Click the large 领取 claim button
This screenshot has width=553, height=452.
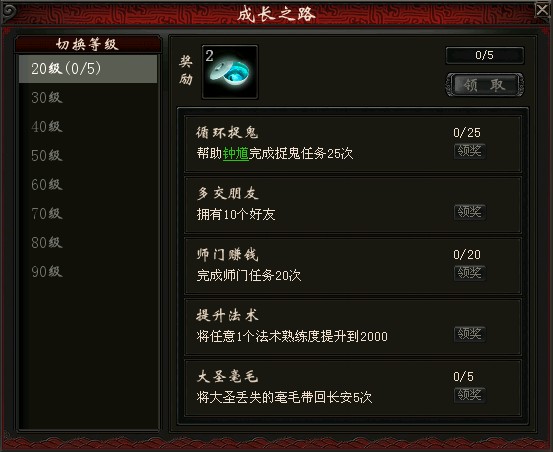coord(485,85)
